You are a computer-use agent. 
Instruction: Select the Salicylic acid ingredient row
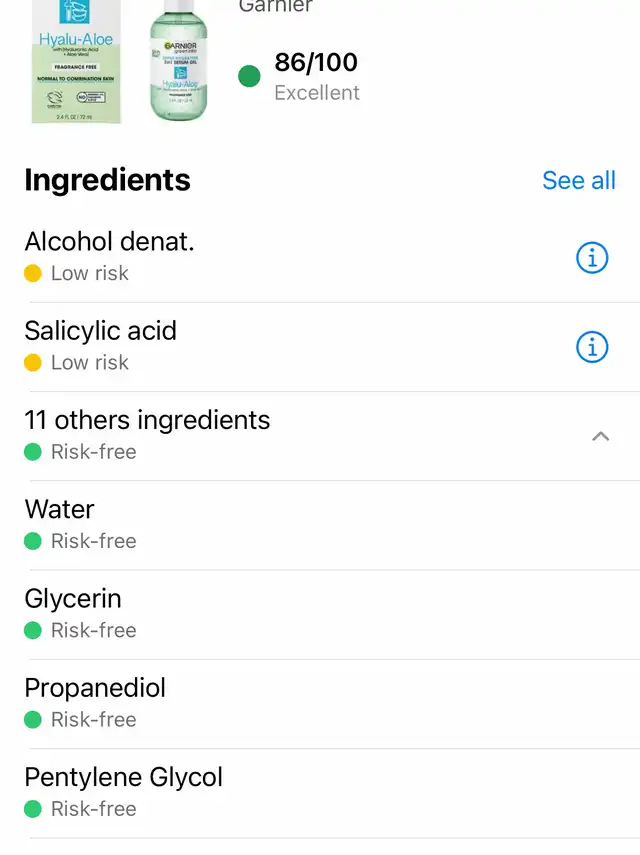point(320,347)
